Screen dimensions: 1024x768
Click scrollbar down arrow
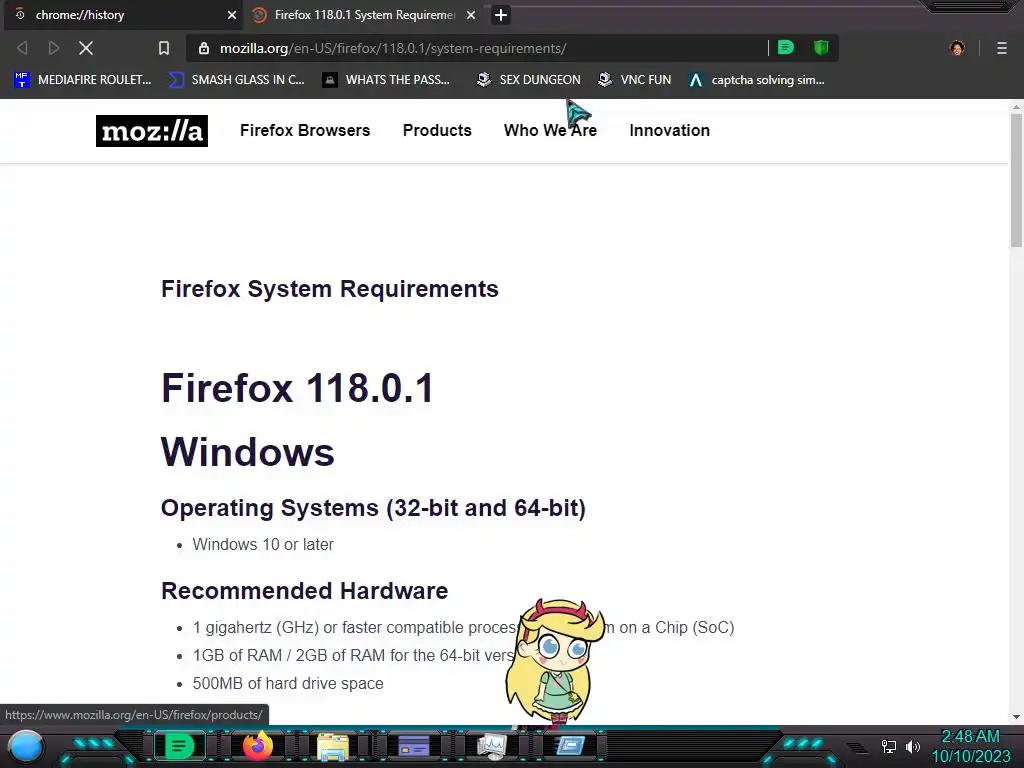coord(1016,716)
